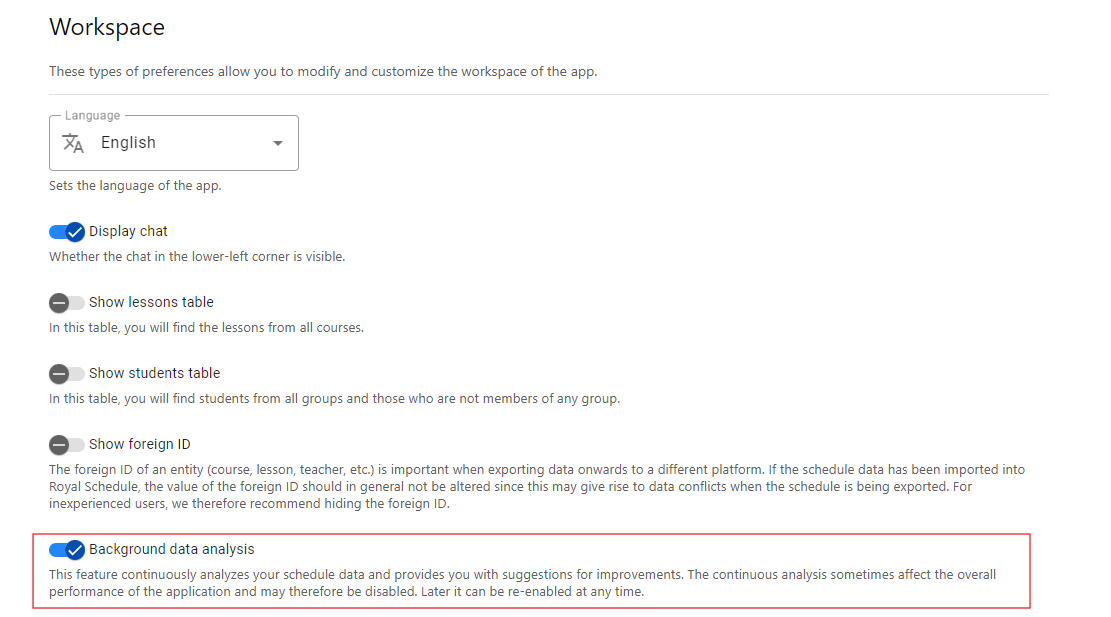The height and width of the screenshot is (617, 1111).
Task: Click the Workspace heading
Action: [x=107, y=27]
